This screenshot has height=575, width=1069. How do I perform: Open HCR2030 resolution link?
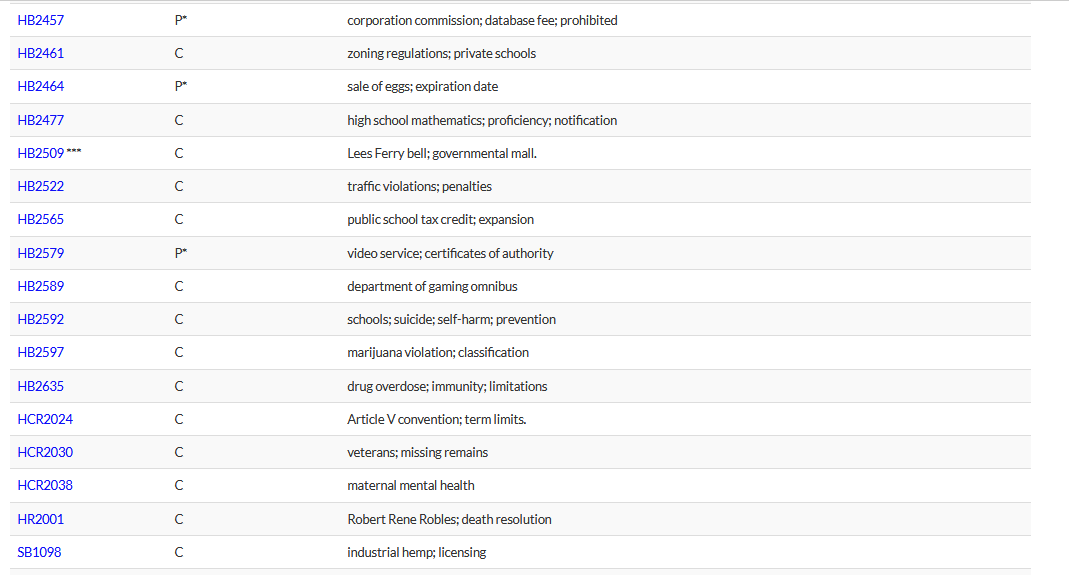[45, 452]
